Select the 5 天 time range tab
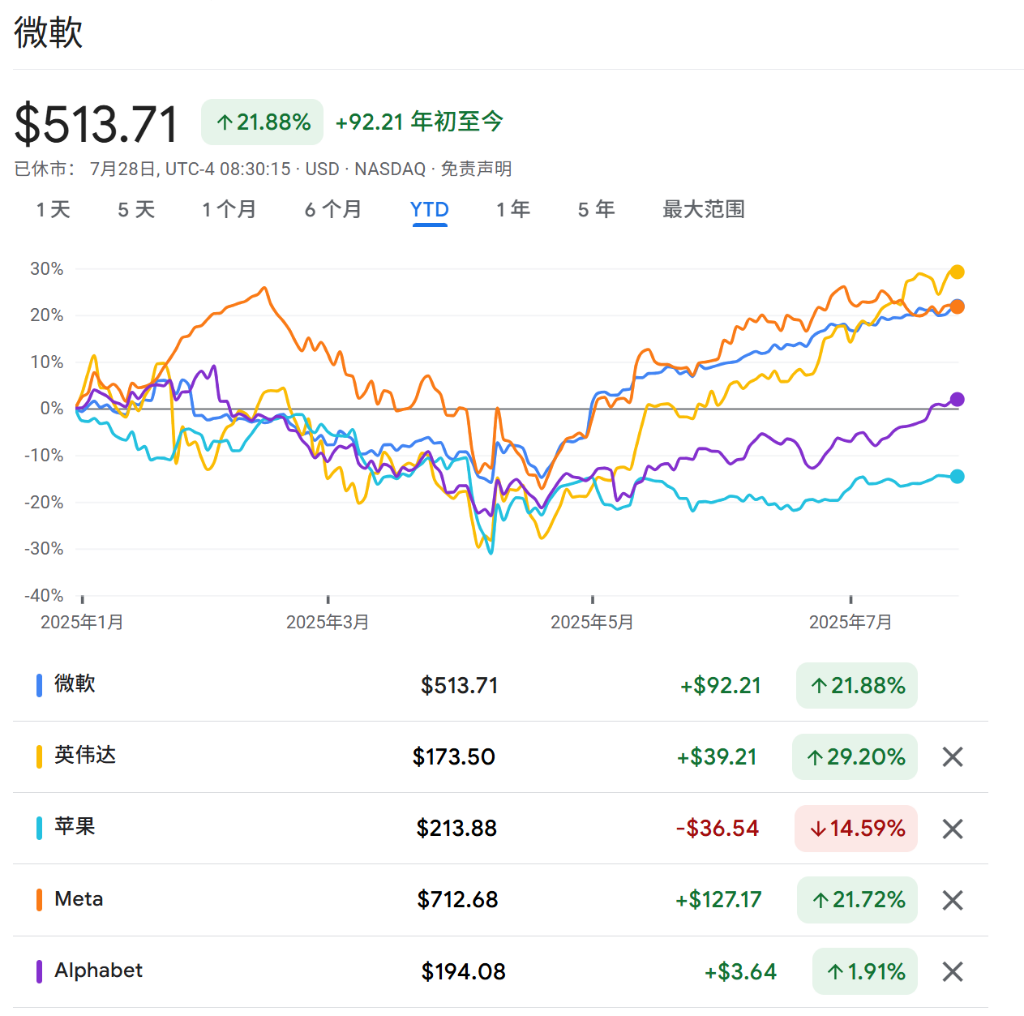 point(136,210)
